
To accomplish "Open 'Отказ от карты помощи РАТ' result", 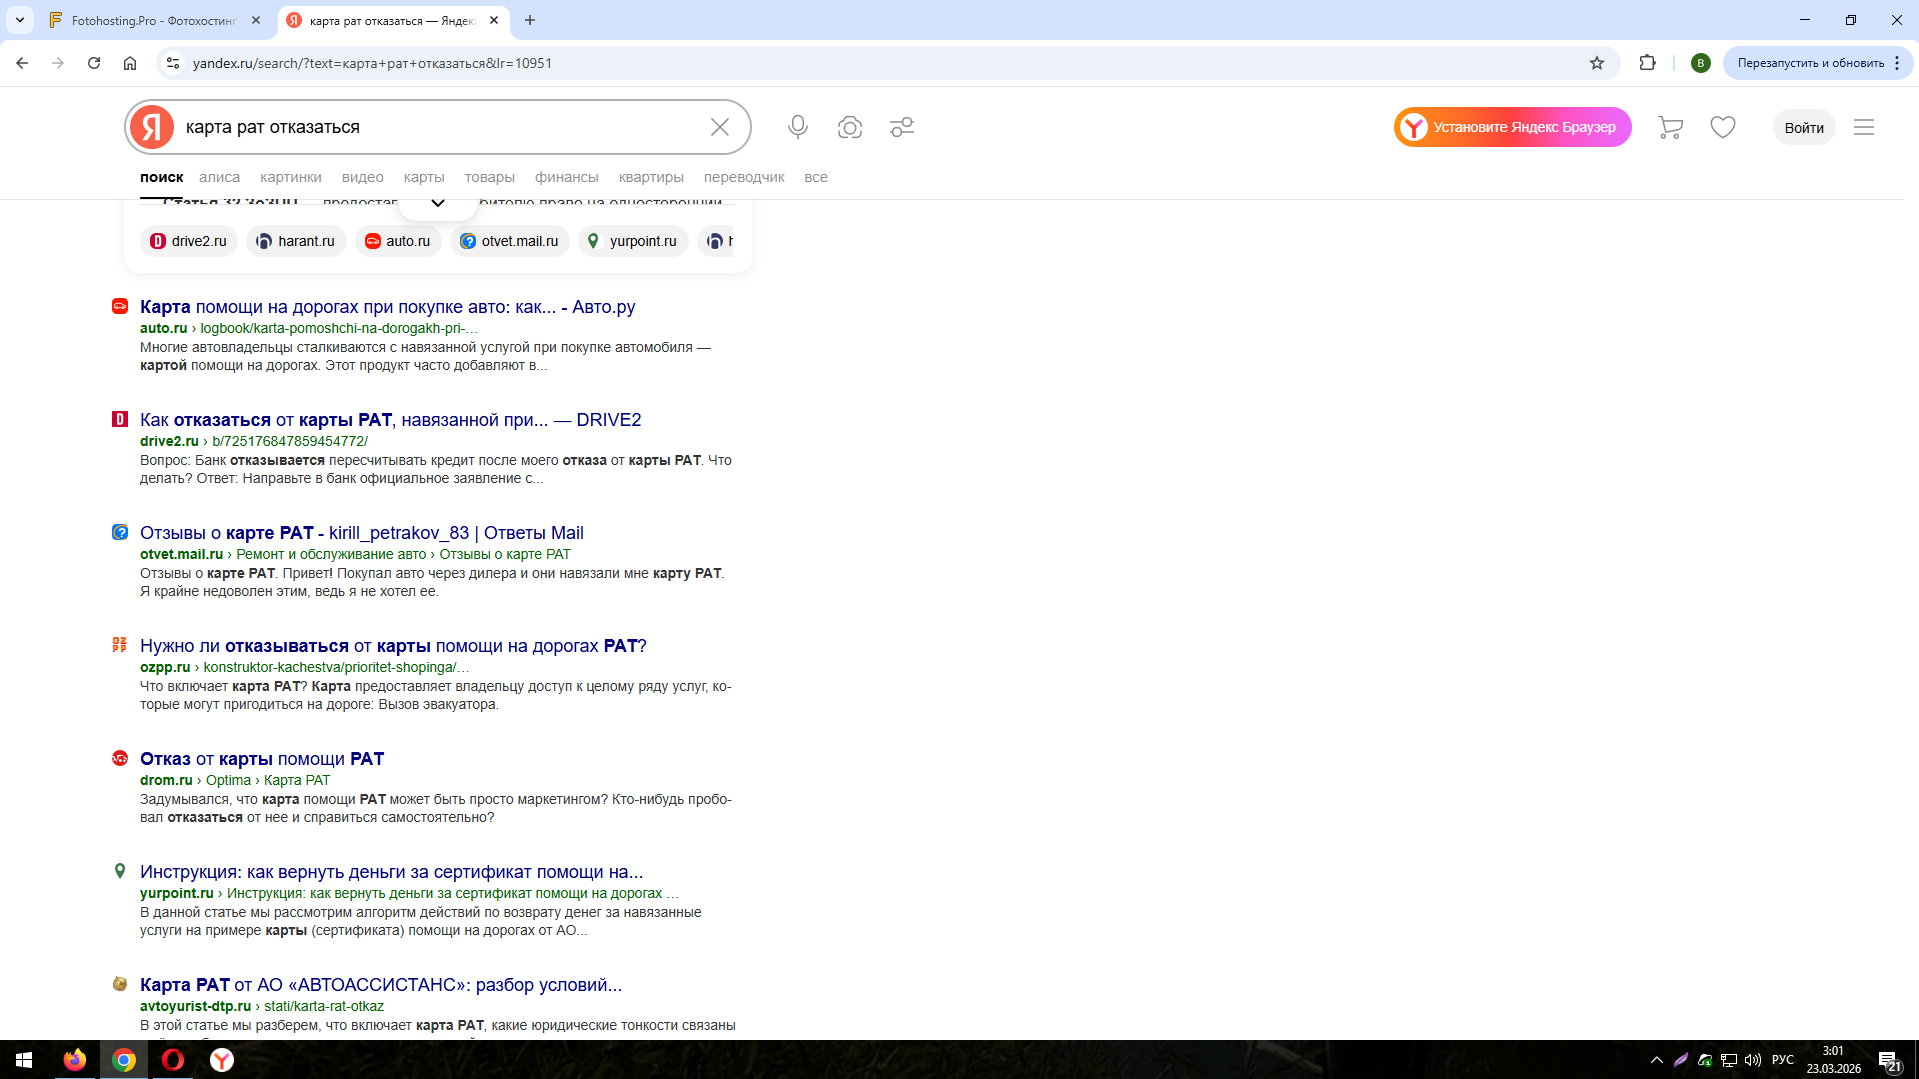I will (x=262, y=759).
